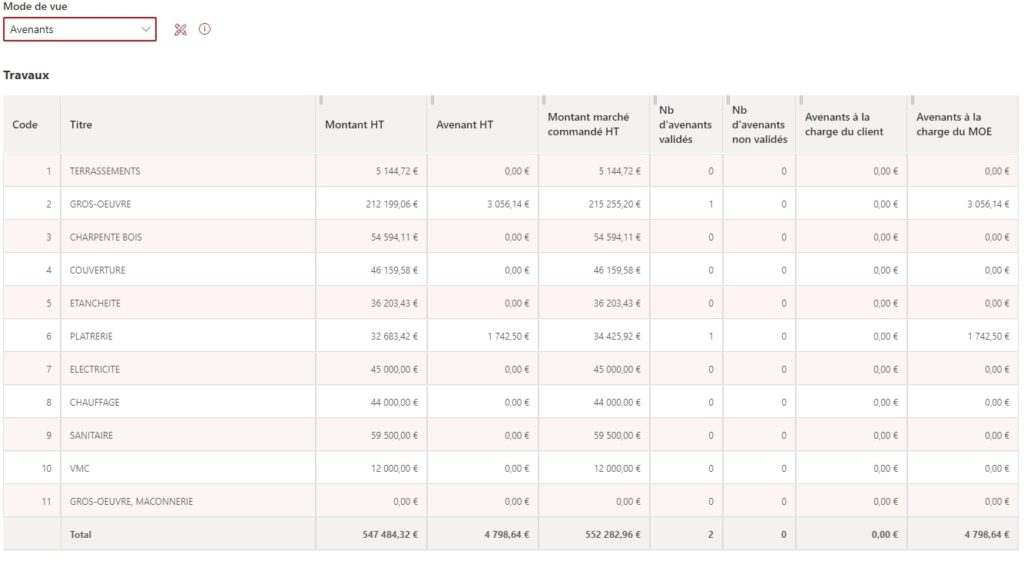Click the SANITAIRE row title
Viewport: 1024px width, 564px height.
click(91, 435)
